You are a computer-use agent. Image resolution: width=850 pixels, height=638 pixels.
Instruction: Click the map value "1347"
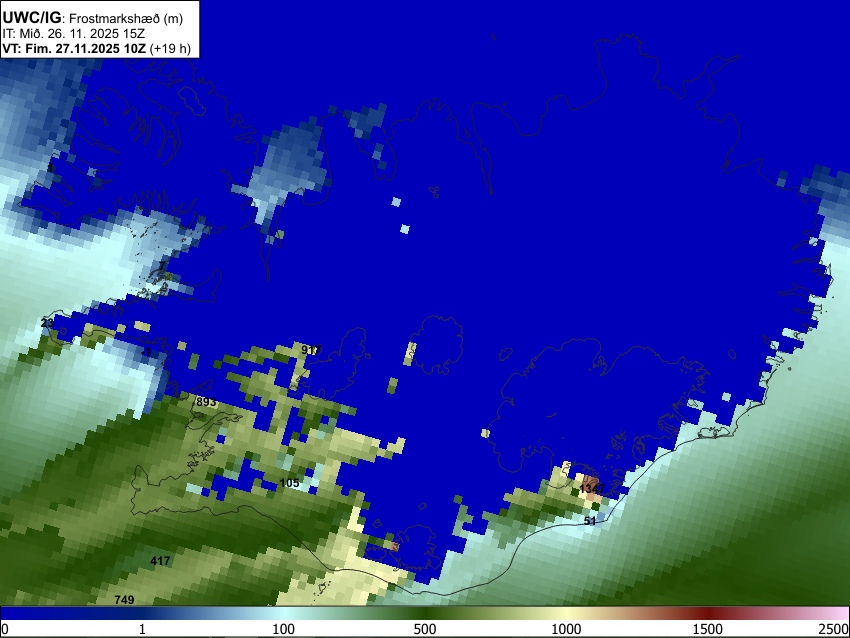[x=592, y=489]
